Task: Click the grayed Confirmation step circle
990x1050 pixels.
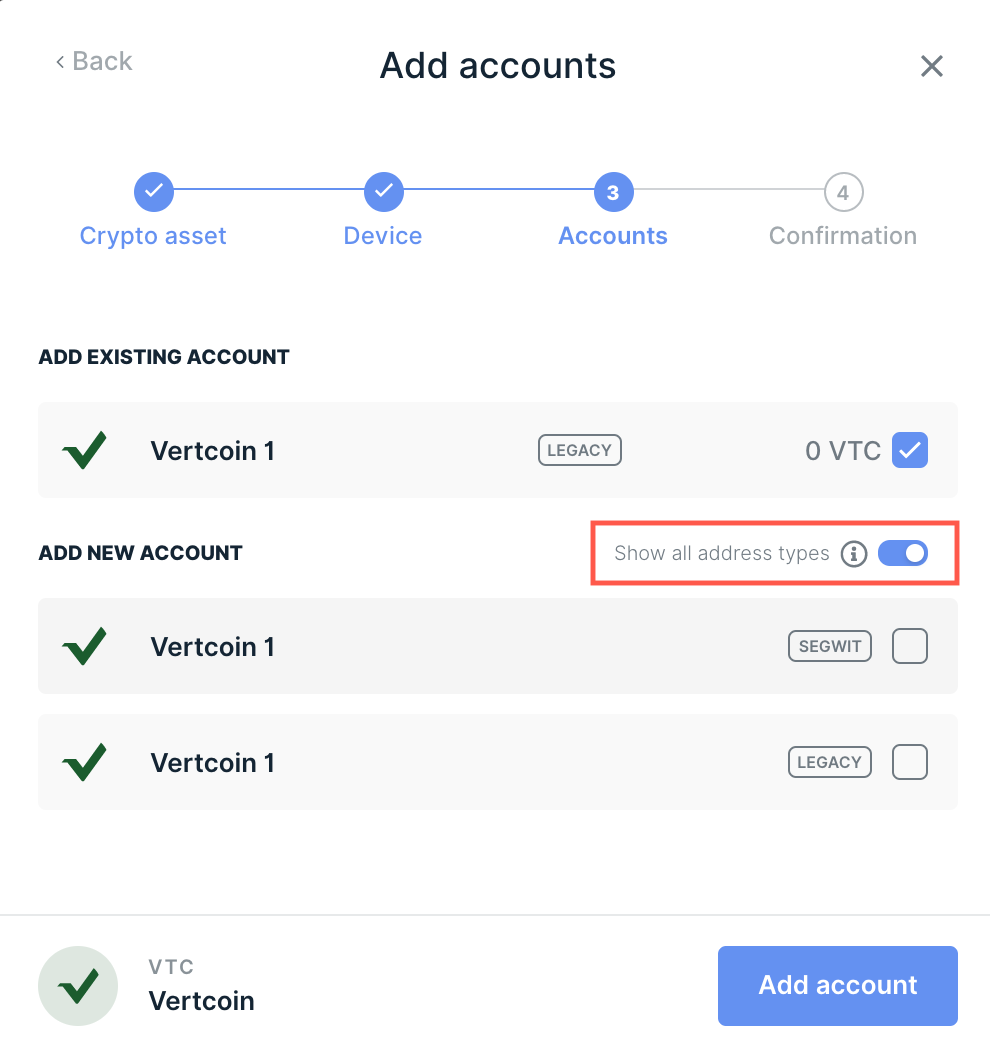Action: click(843, 191)
